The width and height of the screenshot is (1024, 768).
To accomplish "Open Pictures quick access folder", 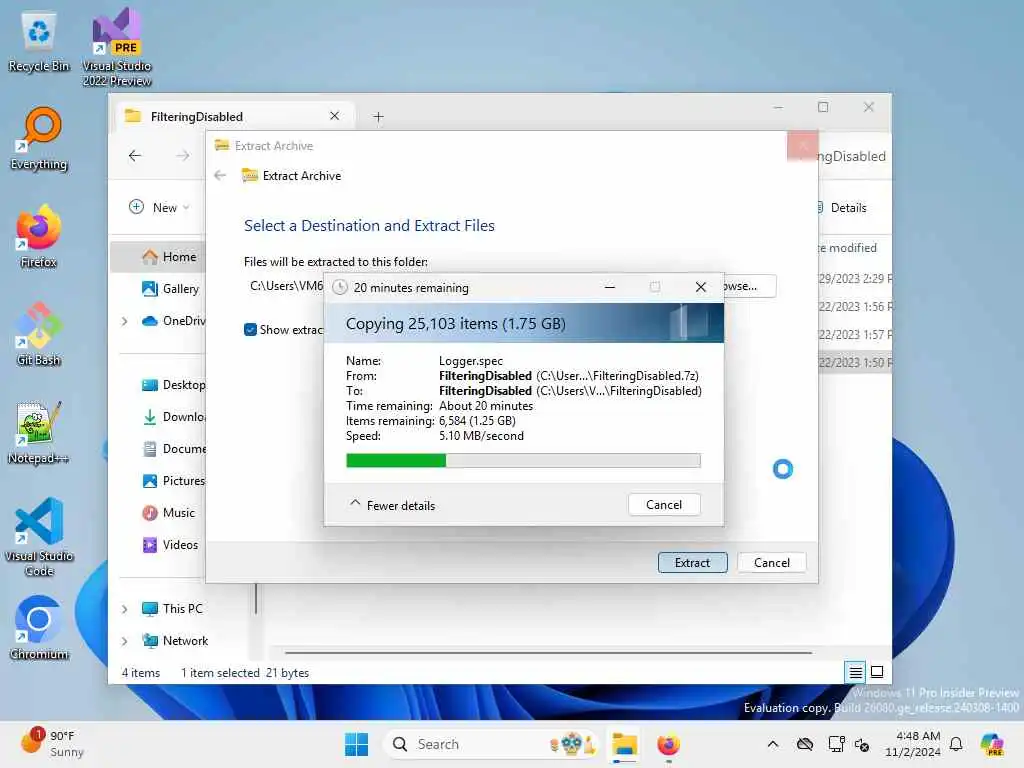I will tap(173, 481).
